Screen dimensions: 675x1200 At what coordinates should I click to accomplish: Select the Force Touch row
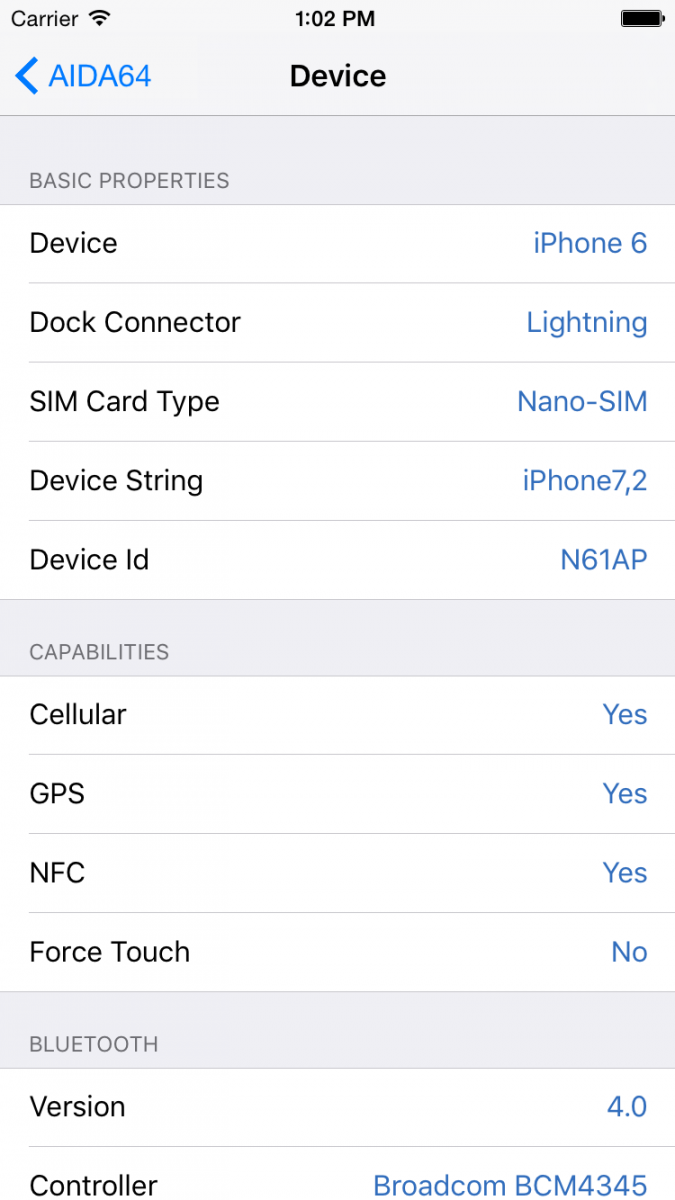(x=337, y=952)
